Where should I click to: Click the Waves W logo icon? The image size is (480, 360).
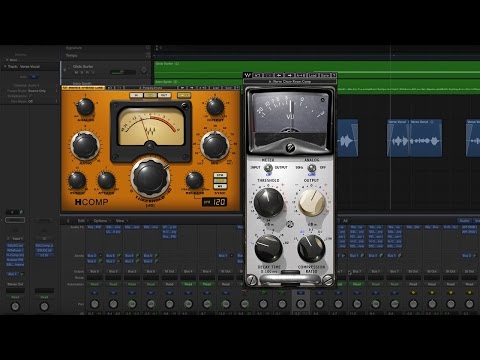click(247, 75)
